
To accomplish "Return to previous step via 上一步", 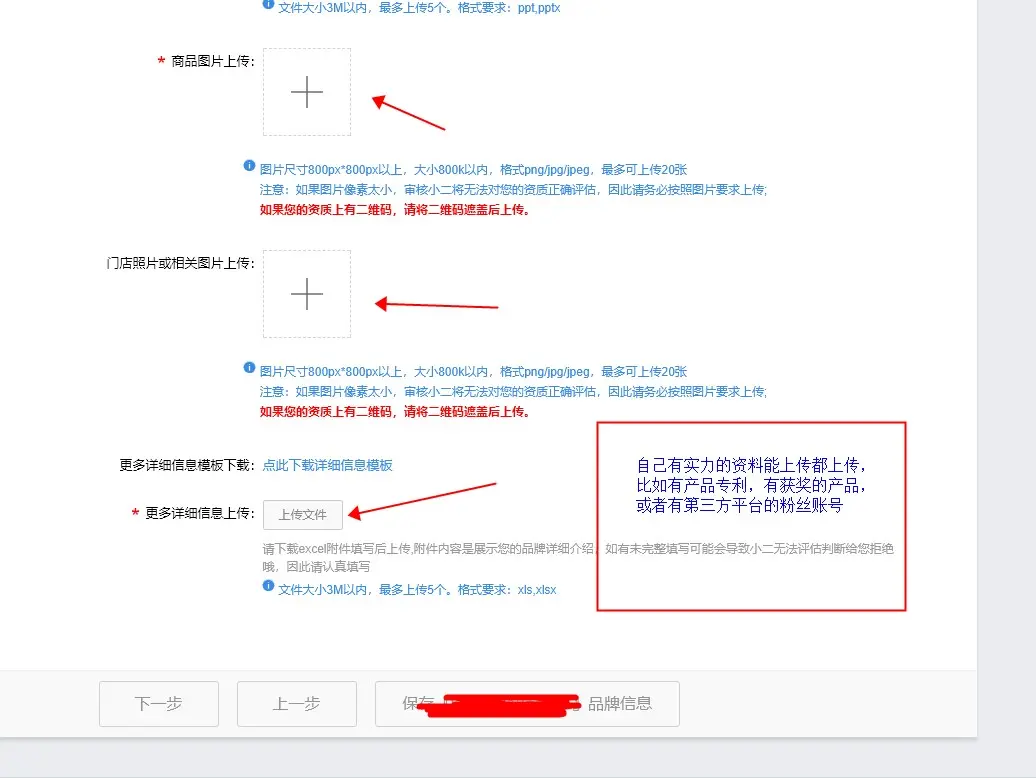I will (x=297, y=704).
